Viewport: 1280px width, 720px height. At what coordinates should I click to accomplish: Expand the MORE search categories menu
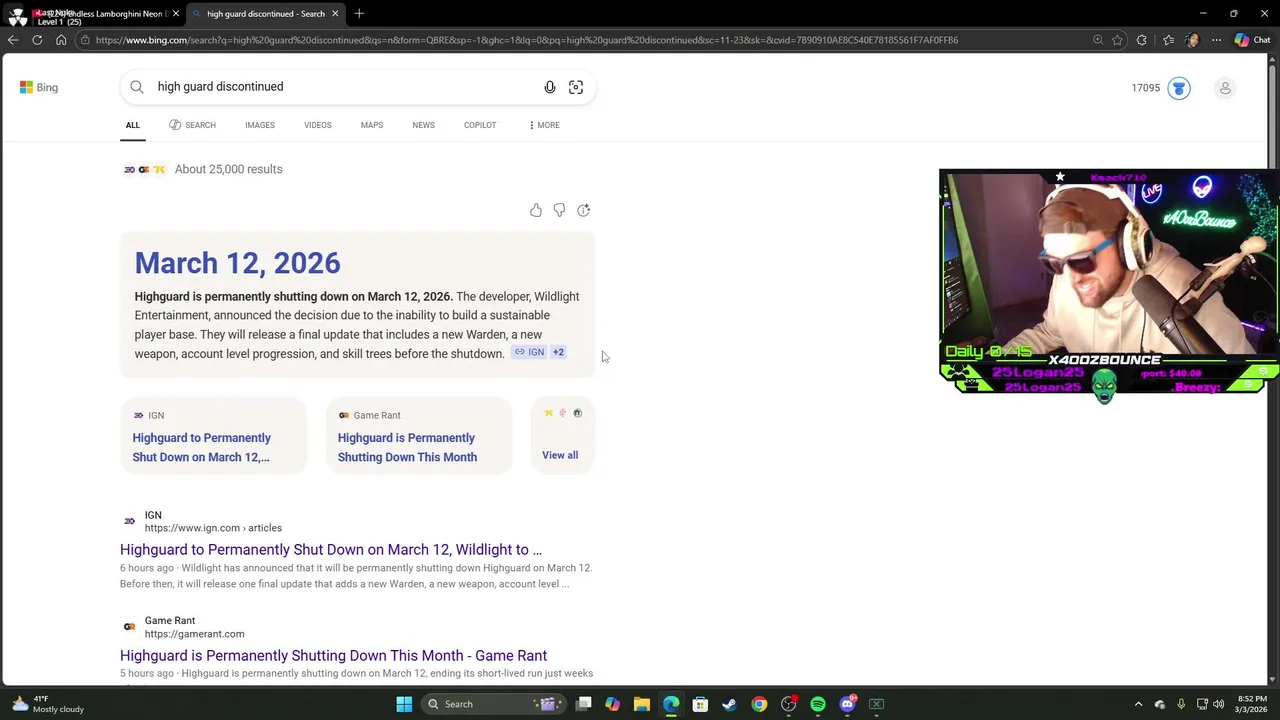(x=544, y=125)
